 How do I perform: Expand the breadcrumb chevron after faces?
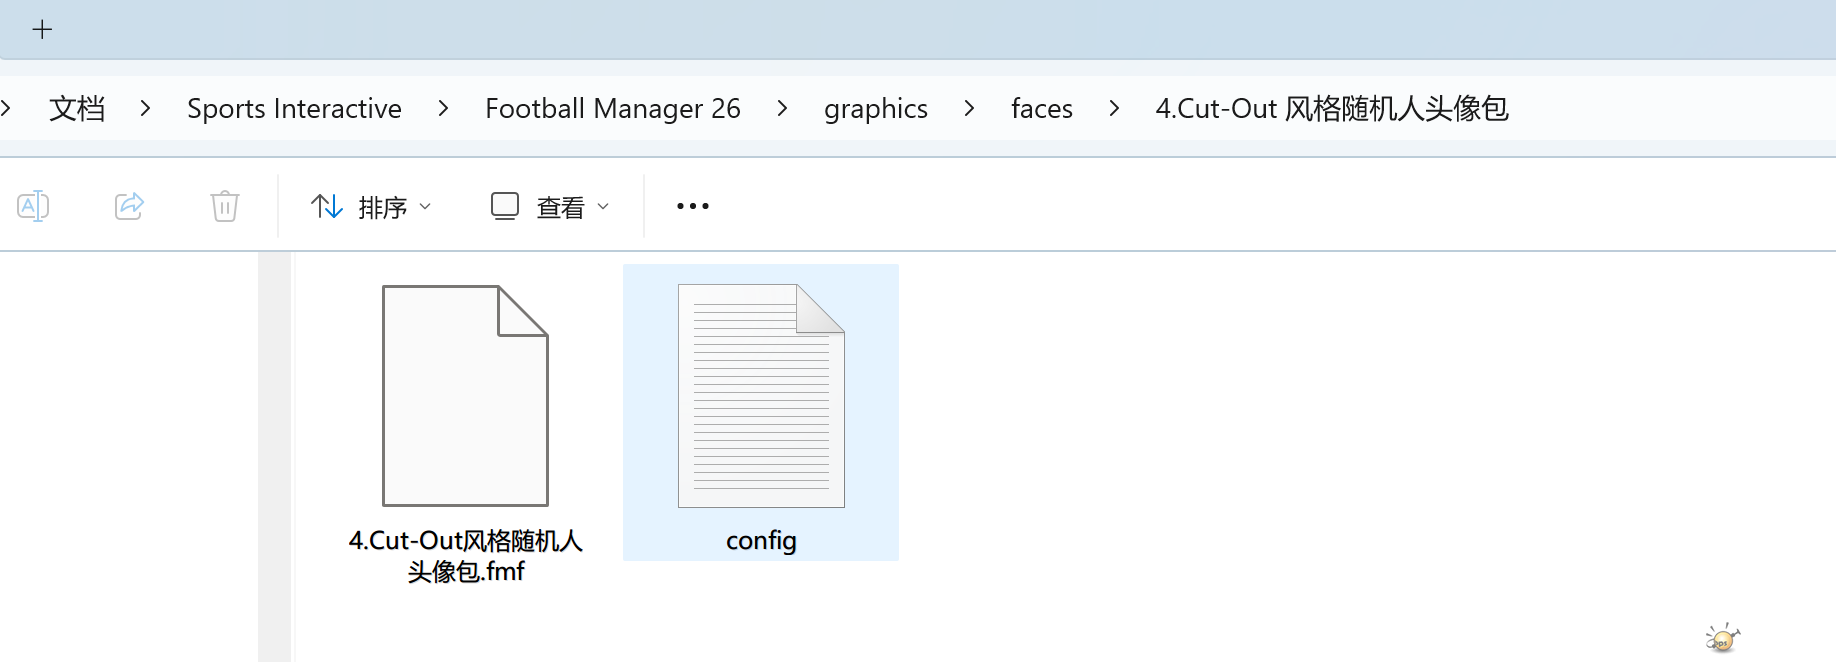pos(1113,108)
